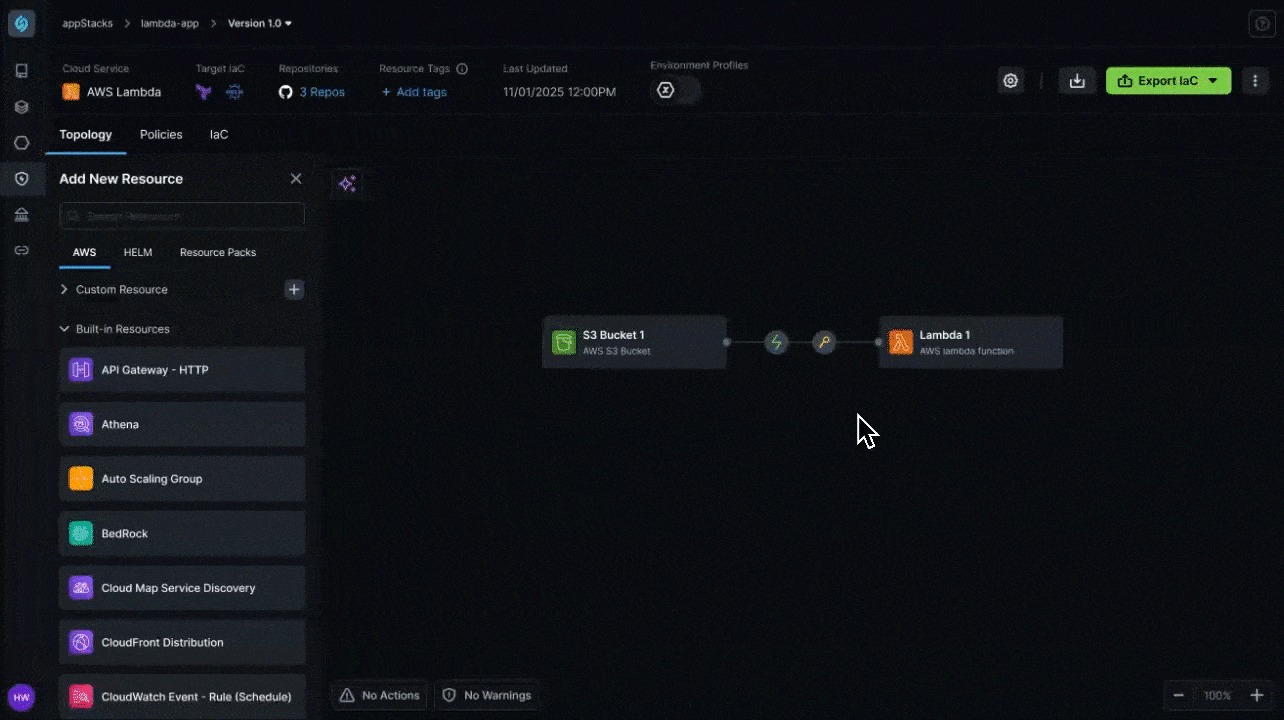
Task: Click the second target IaC icon
Action: point(235,92)
